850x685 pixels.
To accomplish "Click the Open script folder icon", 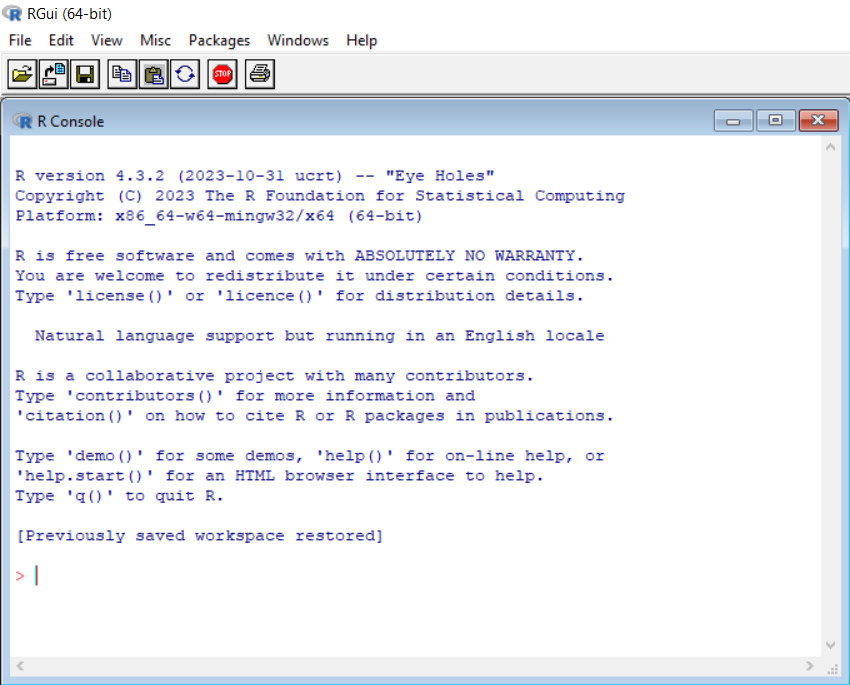I will [22, 74].
